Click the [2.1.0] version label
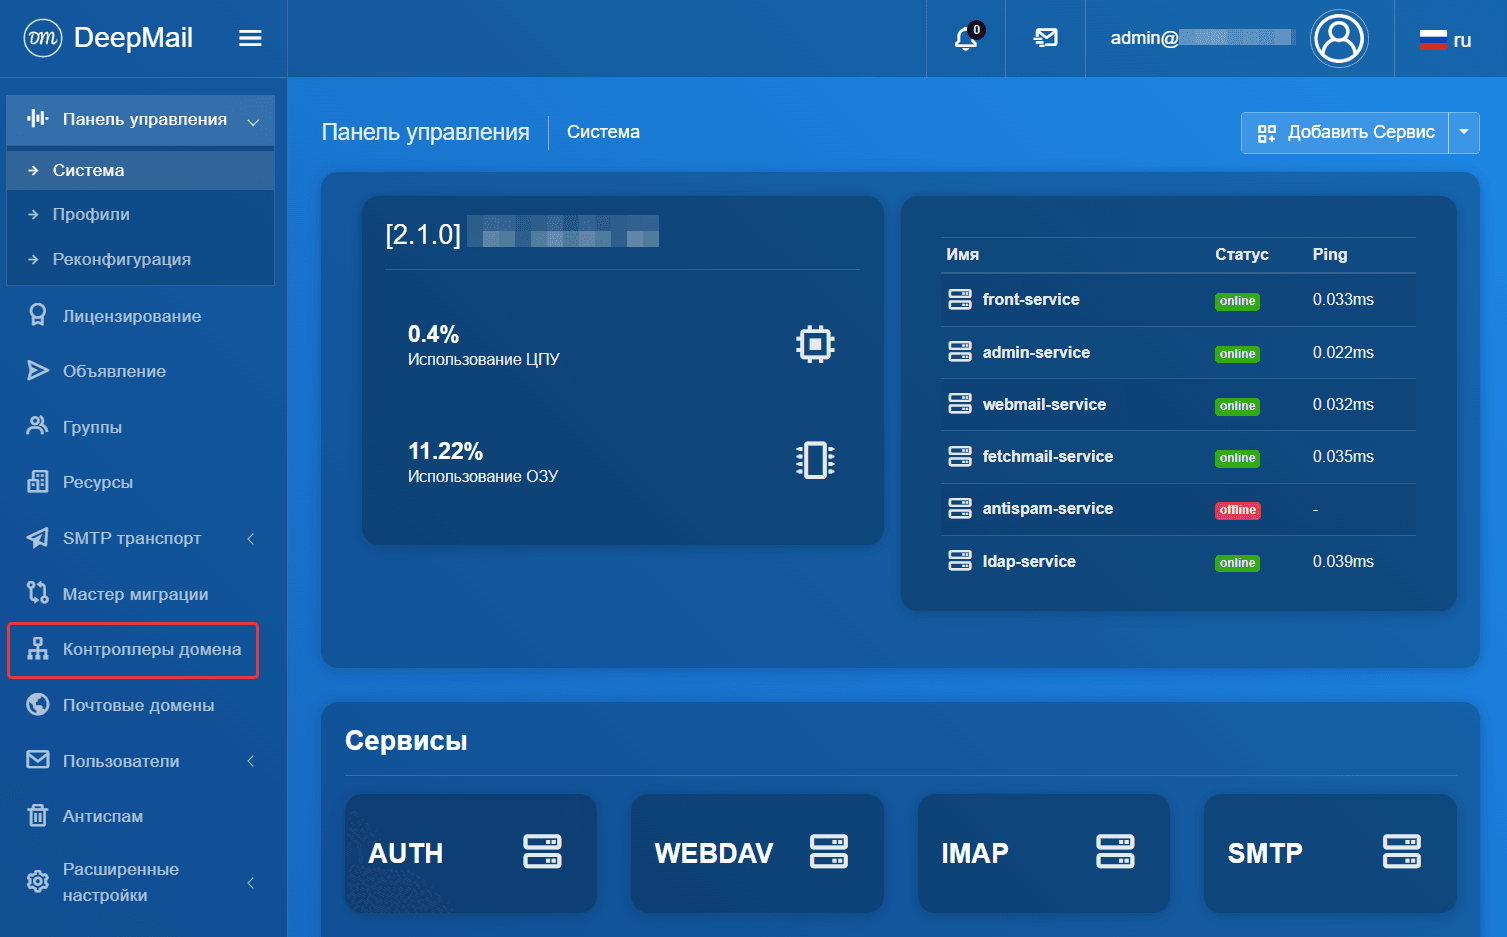The height and width of the screenshot is (937, 1507). pyautogui.click(x=423, y=234)
